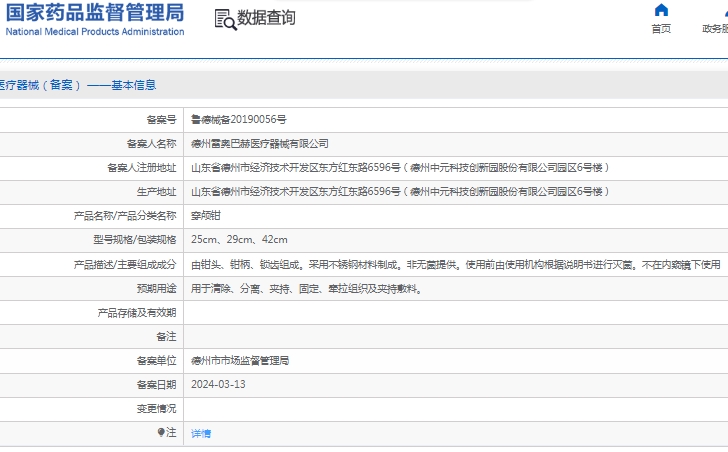728x452 pixels.
Task: Click the home icon labeled 首页
Action: 661,10
